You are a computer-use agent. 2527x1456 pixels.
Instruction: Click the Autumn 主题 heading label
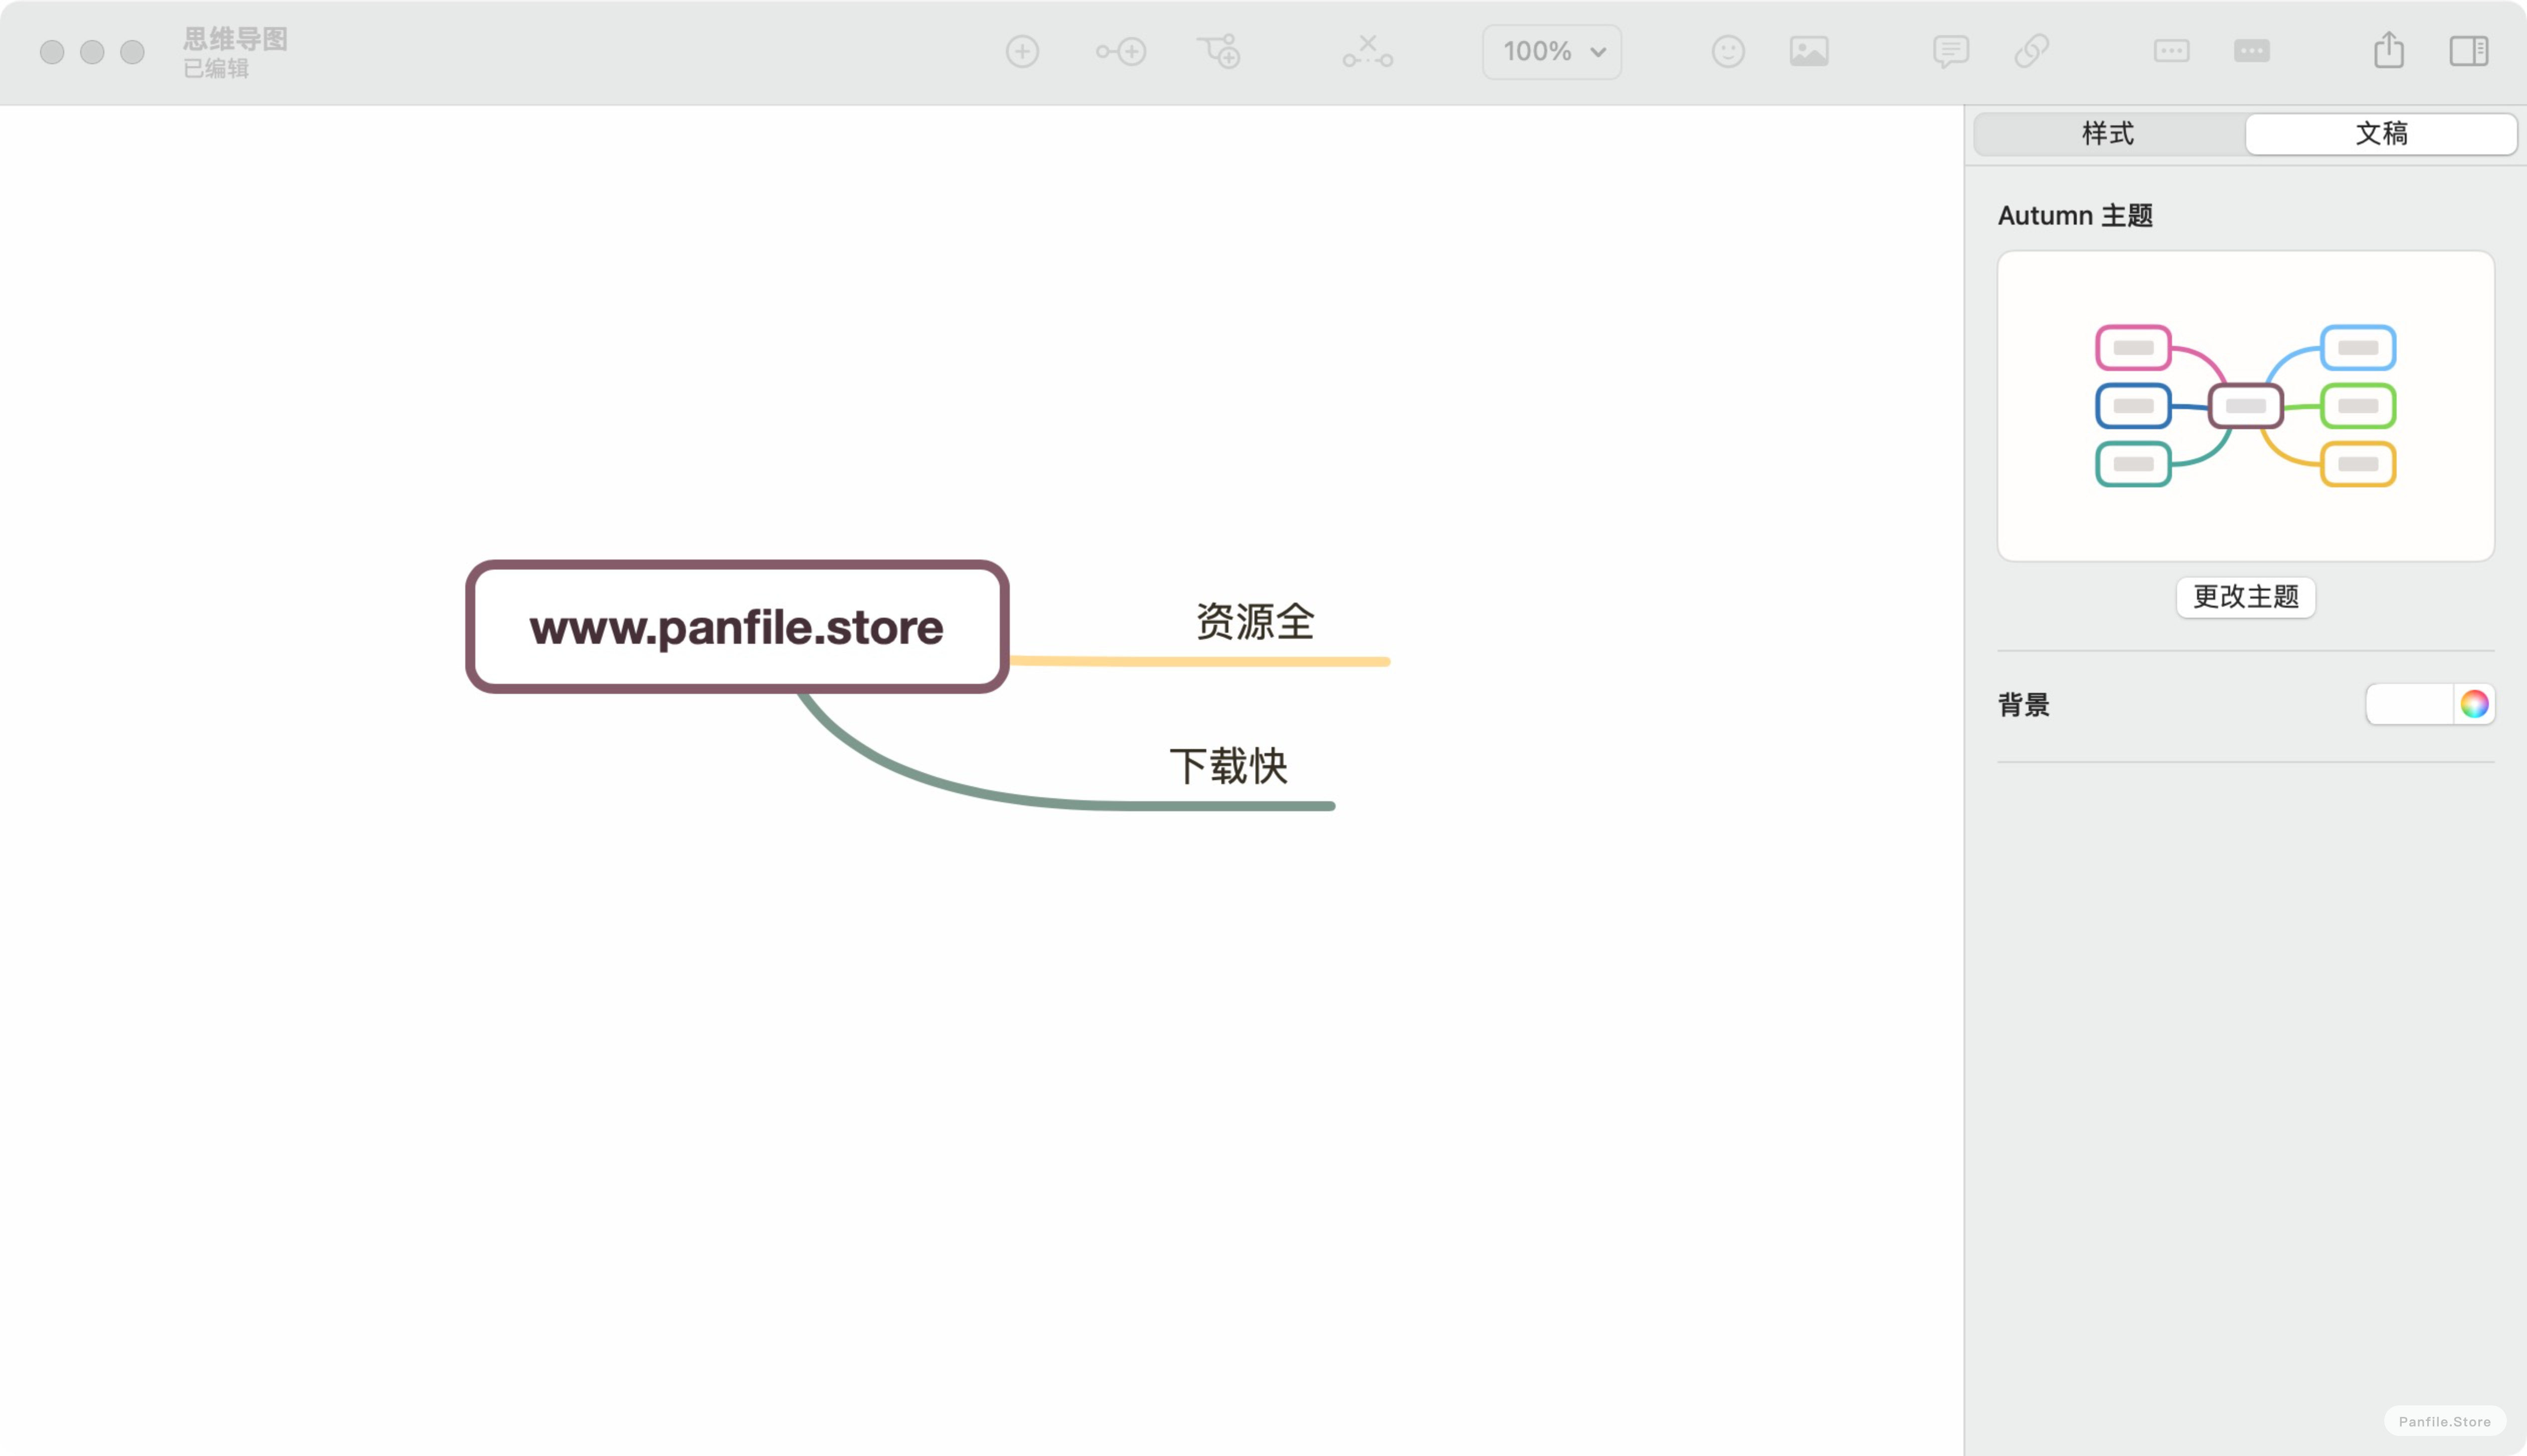click(2075, 216)
